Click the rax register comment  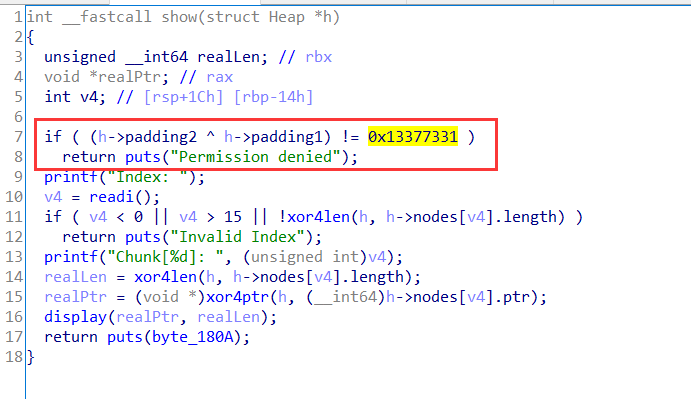pos(219,77)
